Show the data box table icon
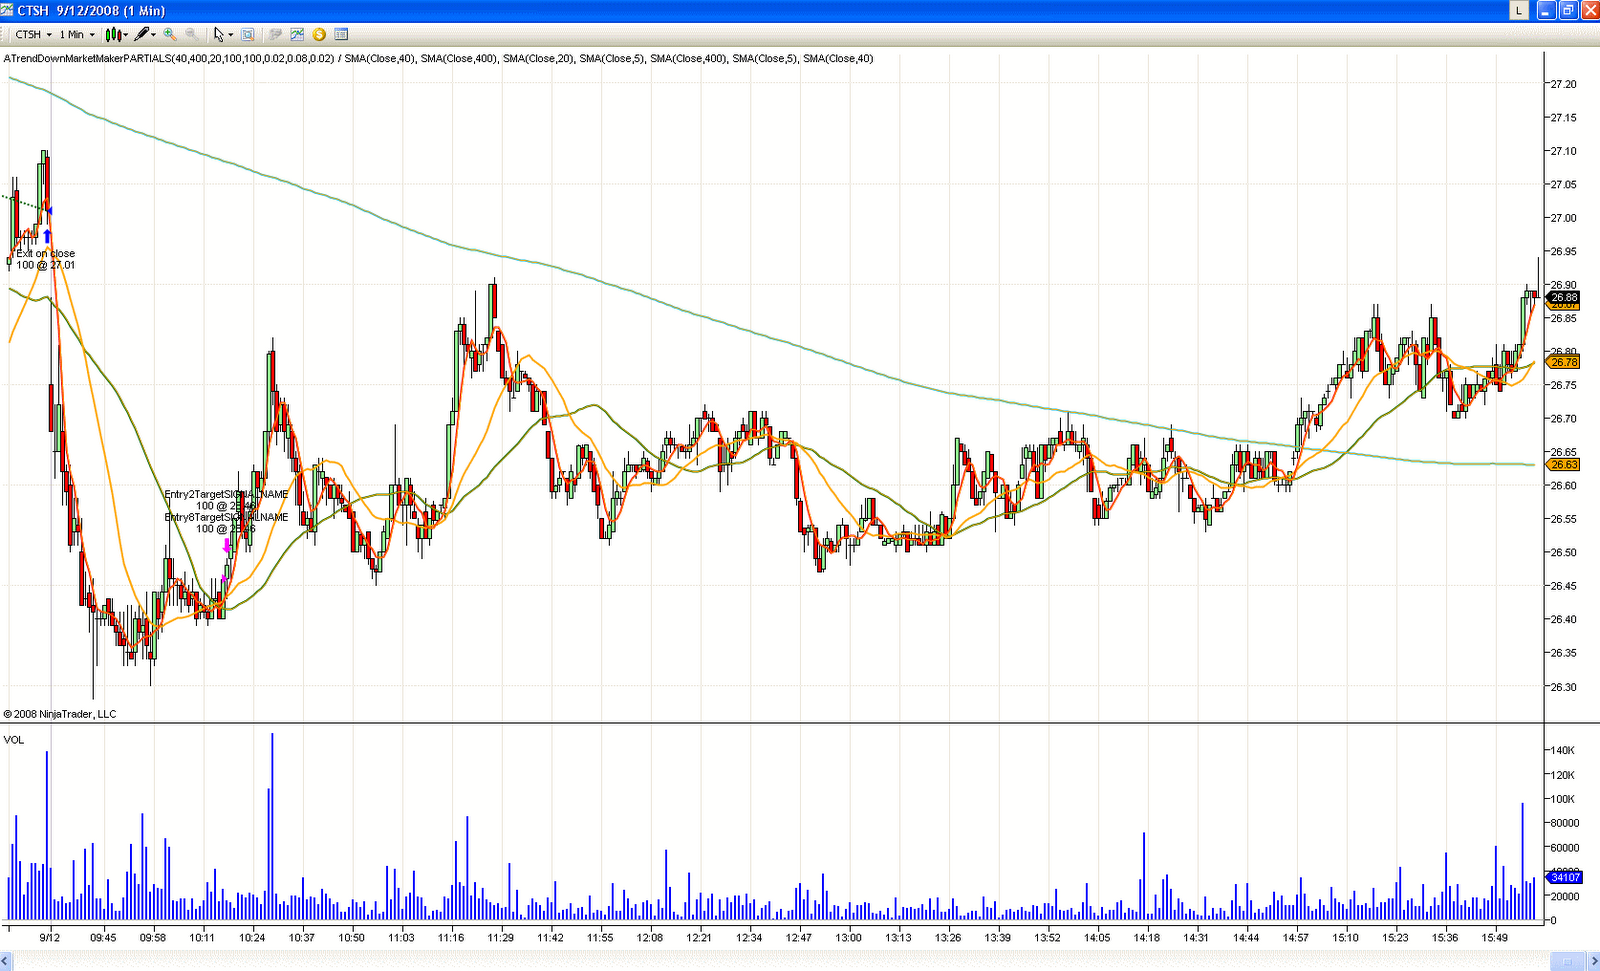 341,34
